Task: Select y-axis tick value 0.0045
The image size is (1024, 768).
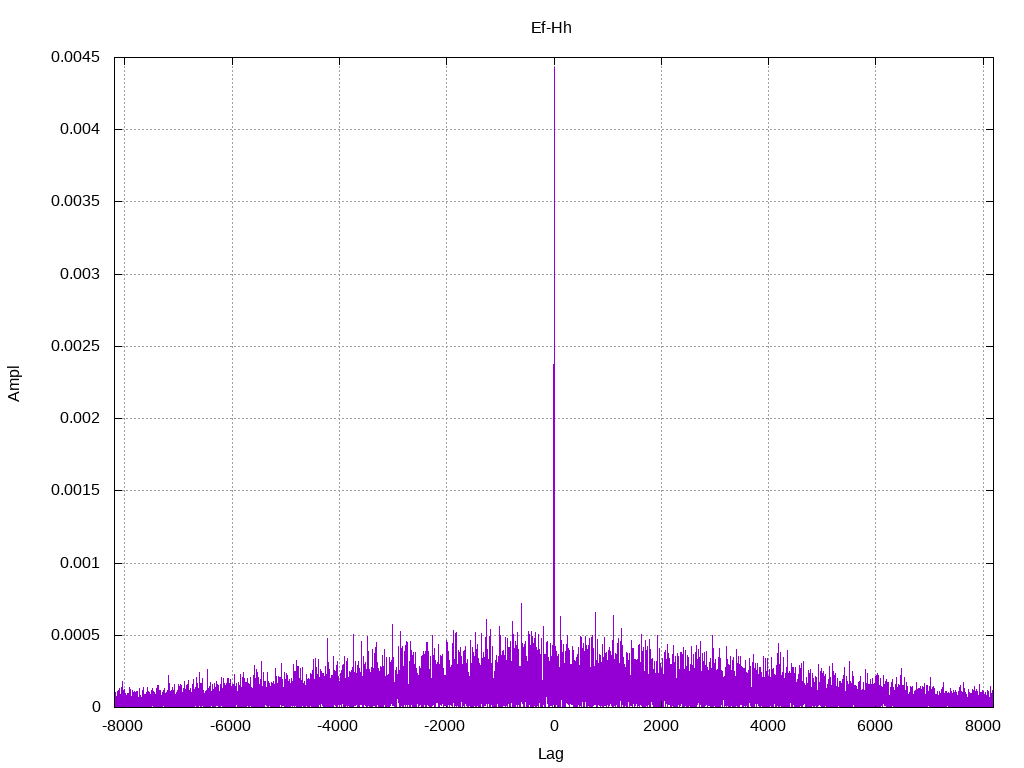Action: click(76, 57)
